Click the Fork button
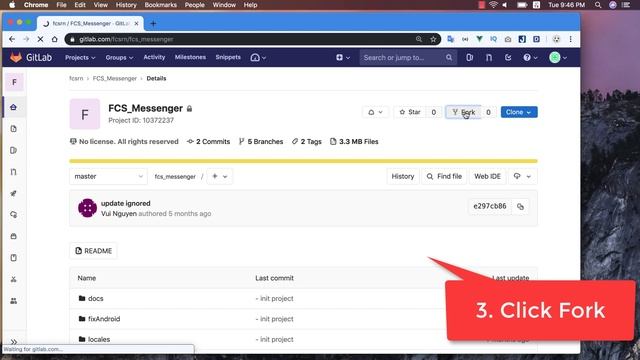The height and width of the screenshot is (360, 640). (x=463, y=112)
